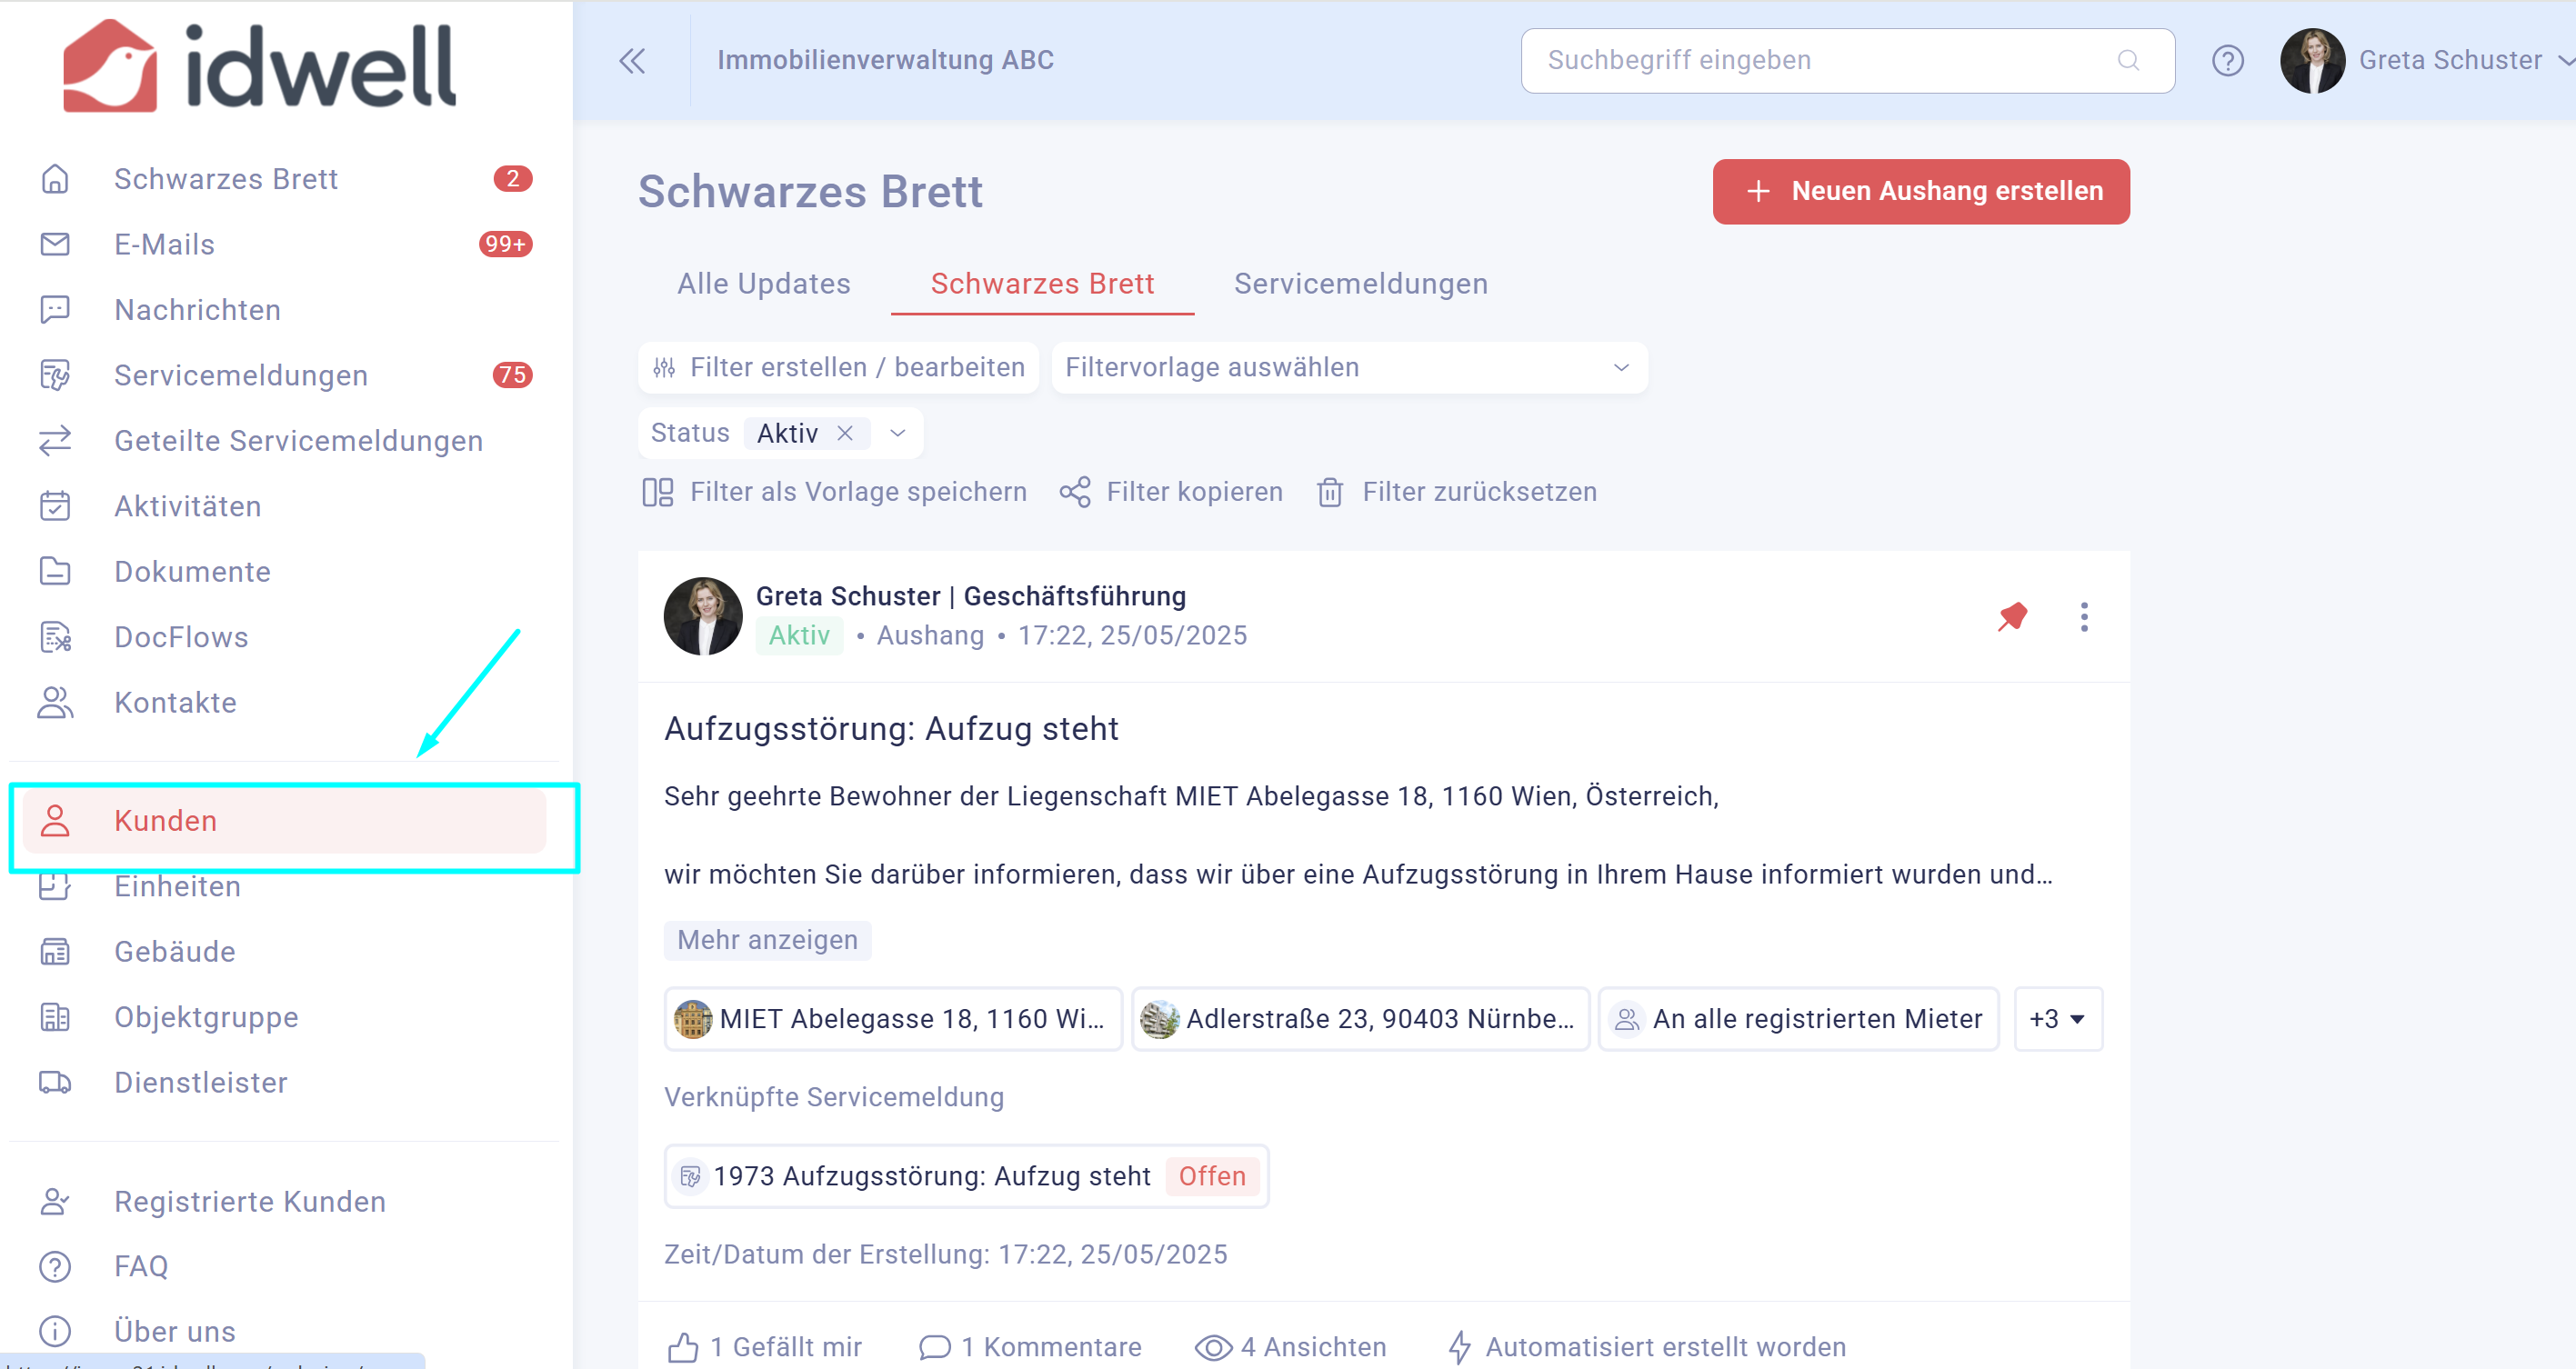The height and width of the screenshot is (1369, 2576).
Task: Open help question mark icon in header
Action: [x=2227, y=61]
